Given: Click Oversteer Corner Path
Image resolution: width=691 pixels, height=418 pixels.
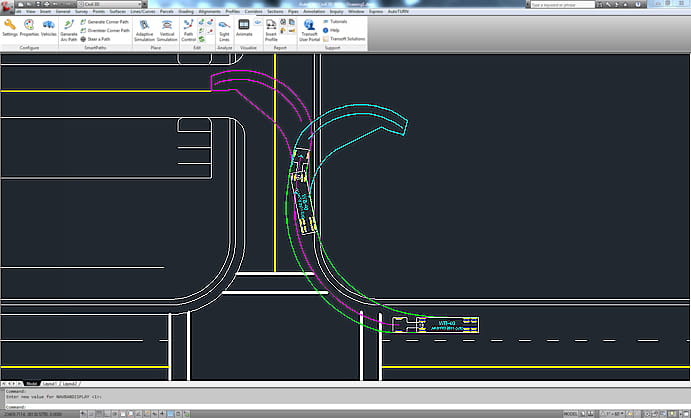Looking at the screenshot, I should [105, 30].
